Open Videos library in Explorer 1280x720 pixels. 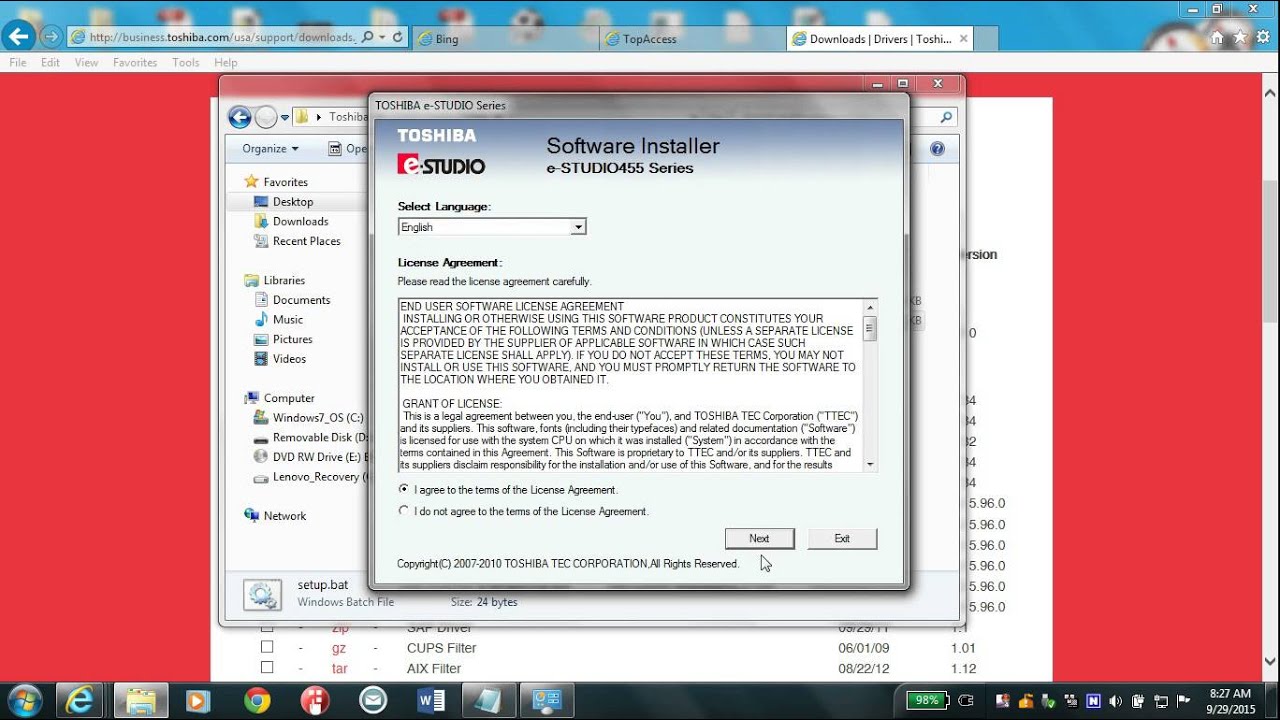289,359
